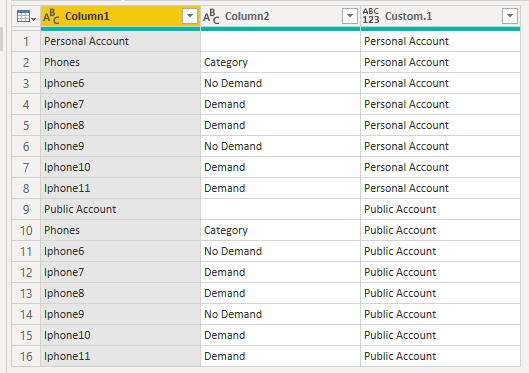Open Column1 filter dropdown
Screen dimensions: 529x373
tap(190, 16)
